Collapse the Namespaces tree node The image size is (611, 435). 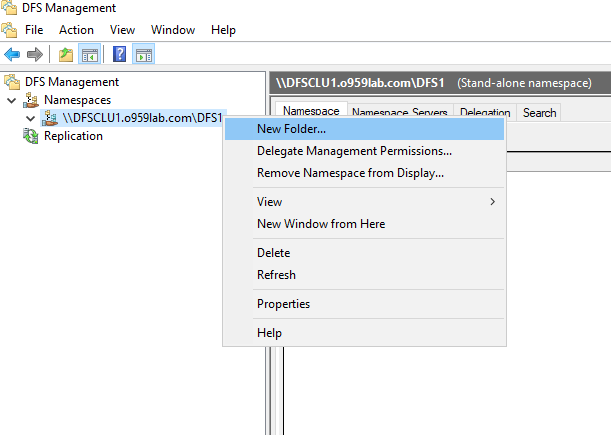click(x=12, y=100)
